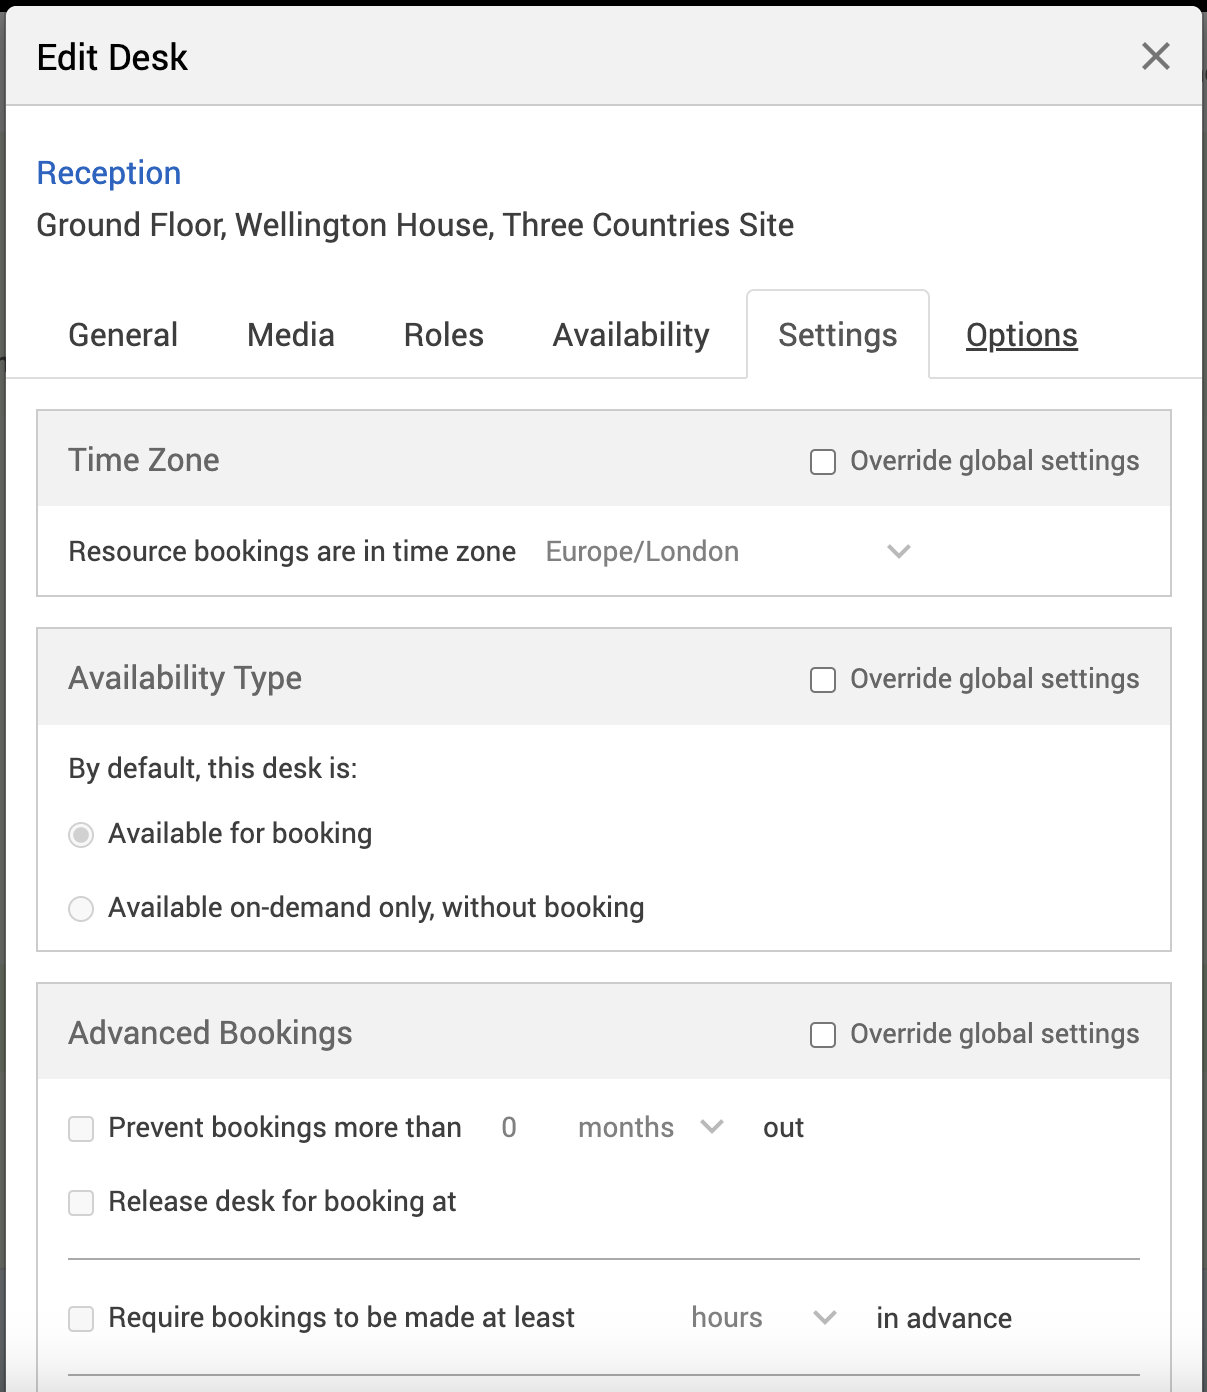This screenshot has height=1392, width=1207.
Task: Open the Europe/London time zone dropdown
Action: coord(729,551)
